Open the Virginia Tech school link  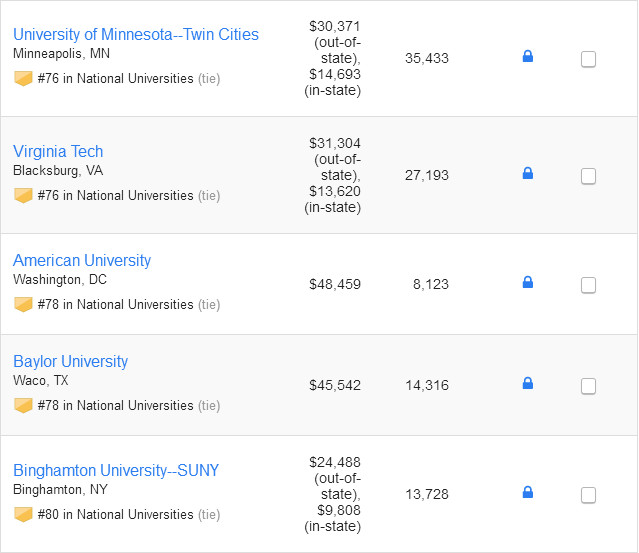58,151
